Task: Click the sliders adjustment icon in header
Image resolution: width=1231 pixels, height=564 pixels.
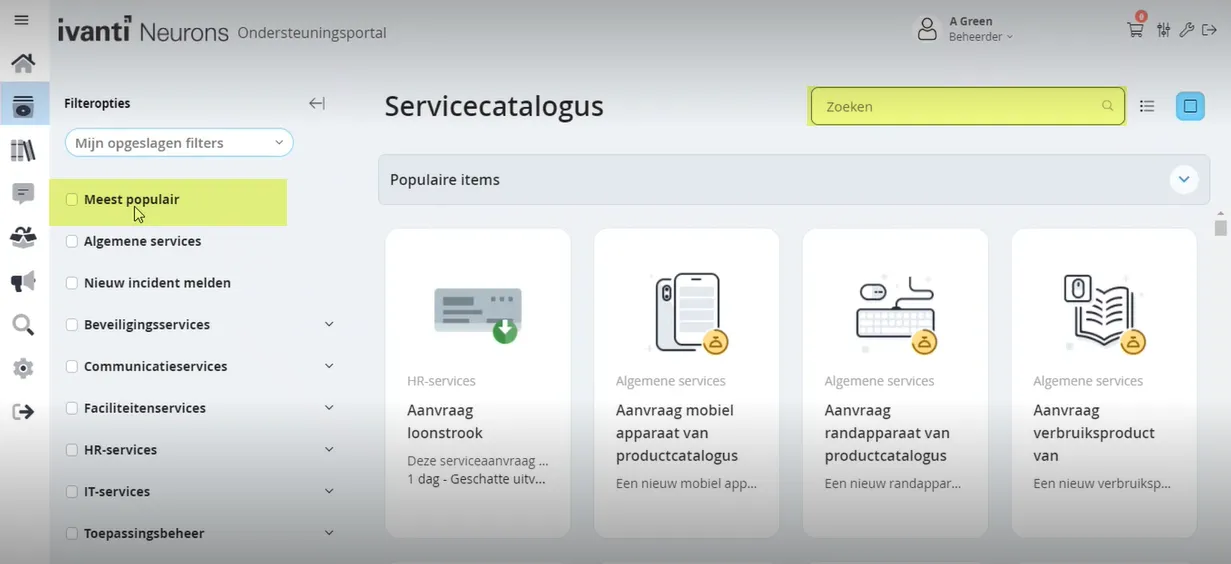Action: pos(1163,30)
